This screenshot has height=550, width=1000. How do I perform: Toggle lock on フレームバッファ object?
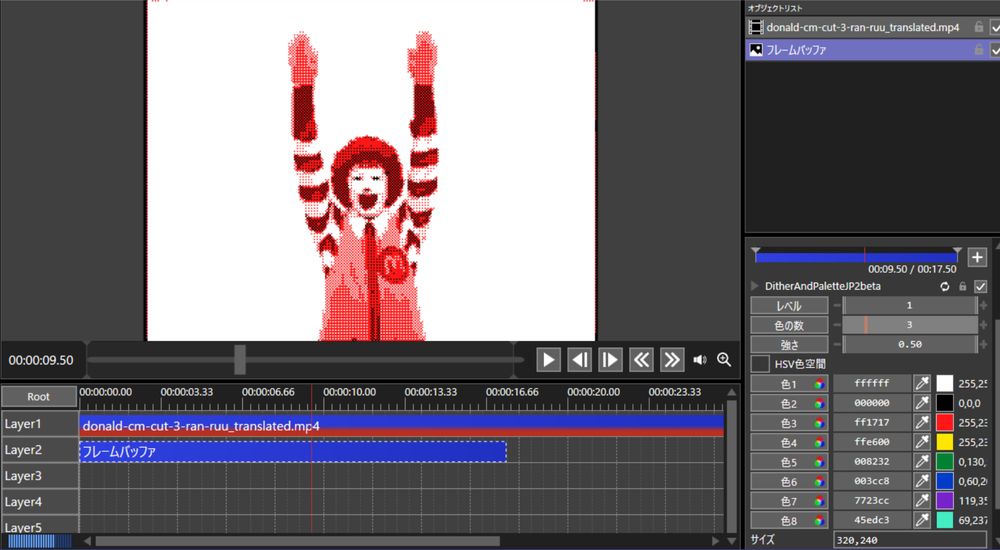pos(978,49)
